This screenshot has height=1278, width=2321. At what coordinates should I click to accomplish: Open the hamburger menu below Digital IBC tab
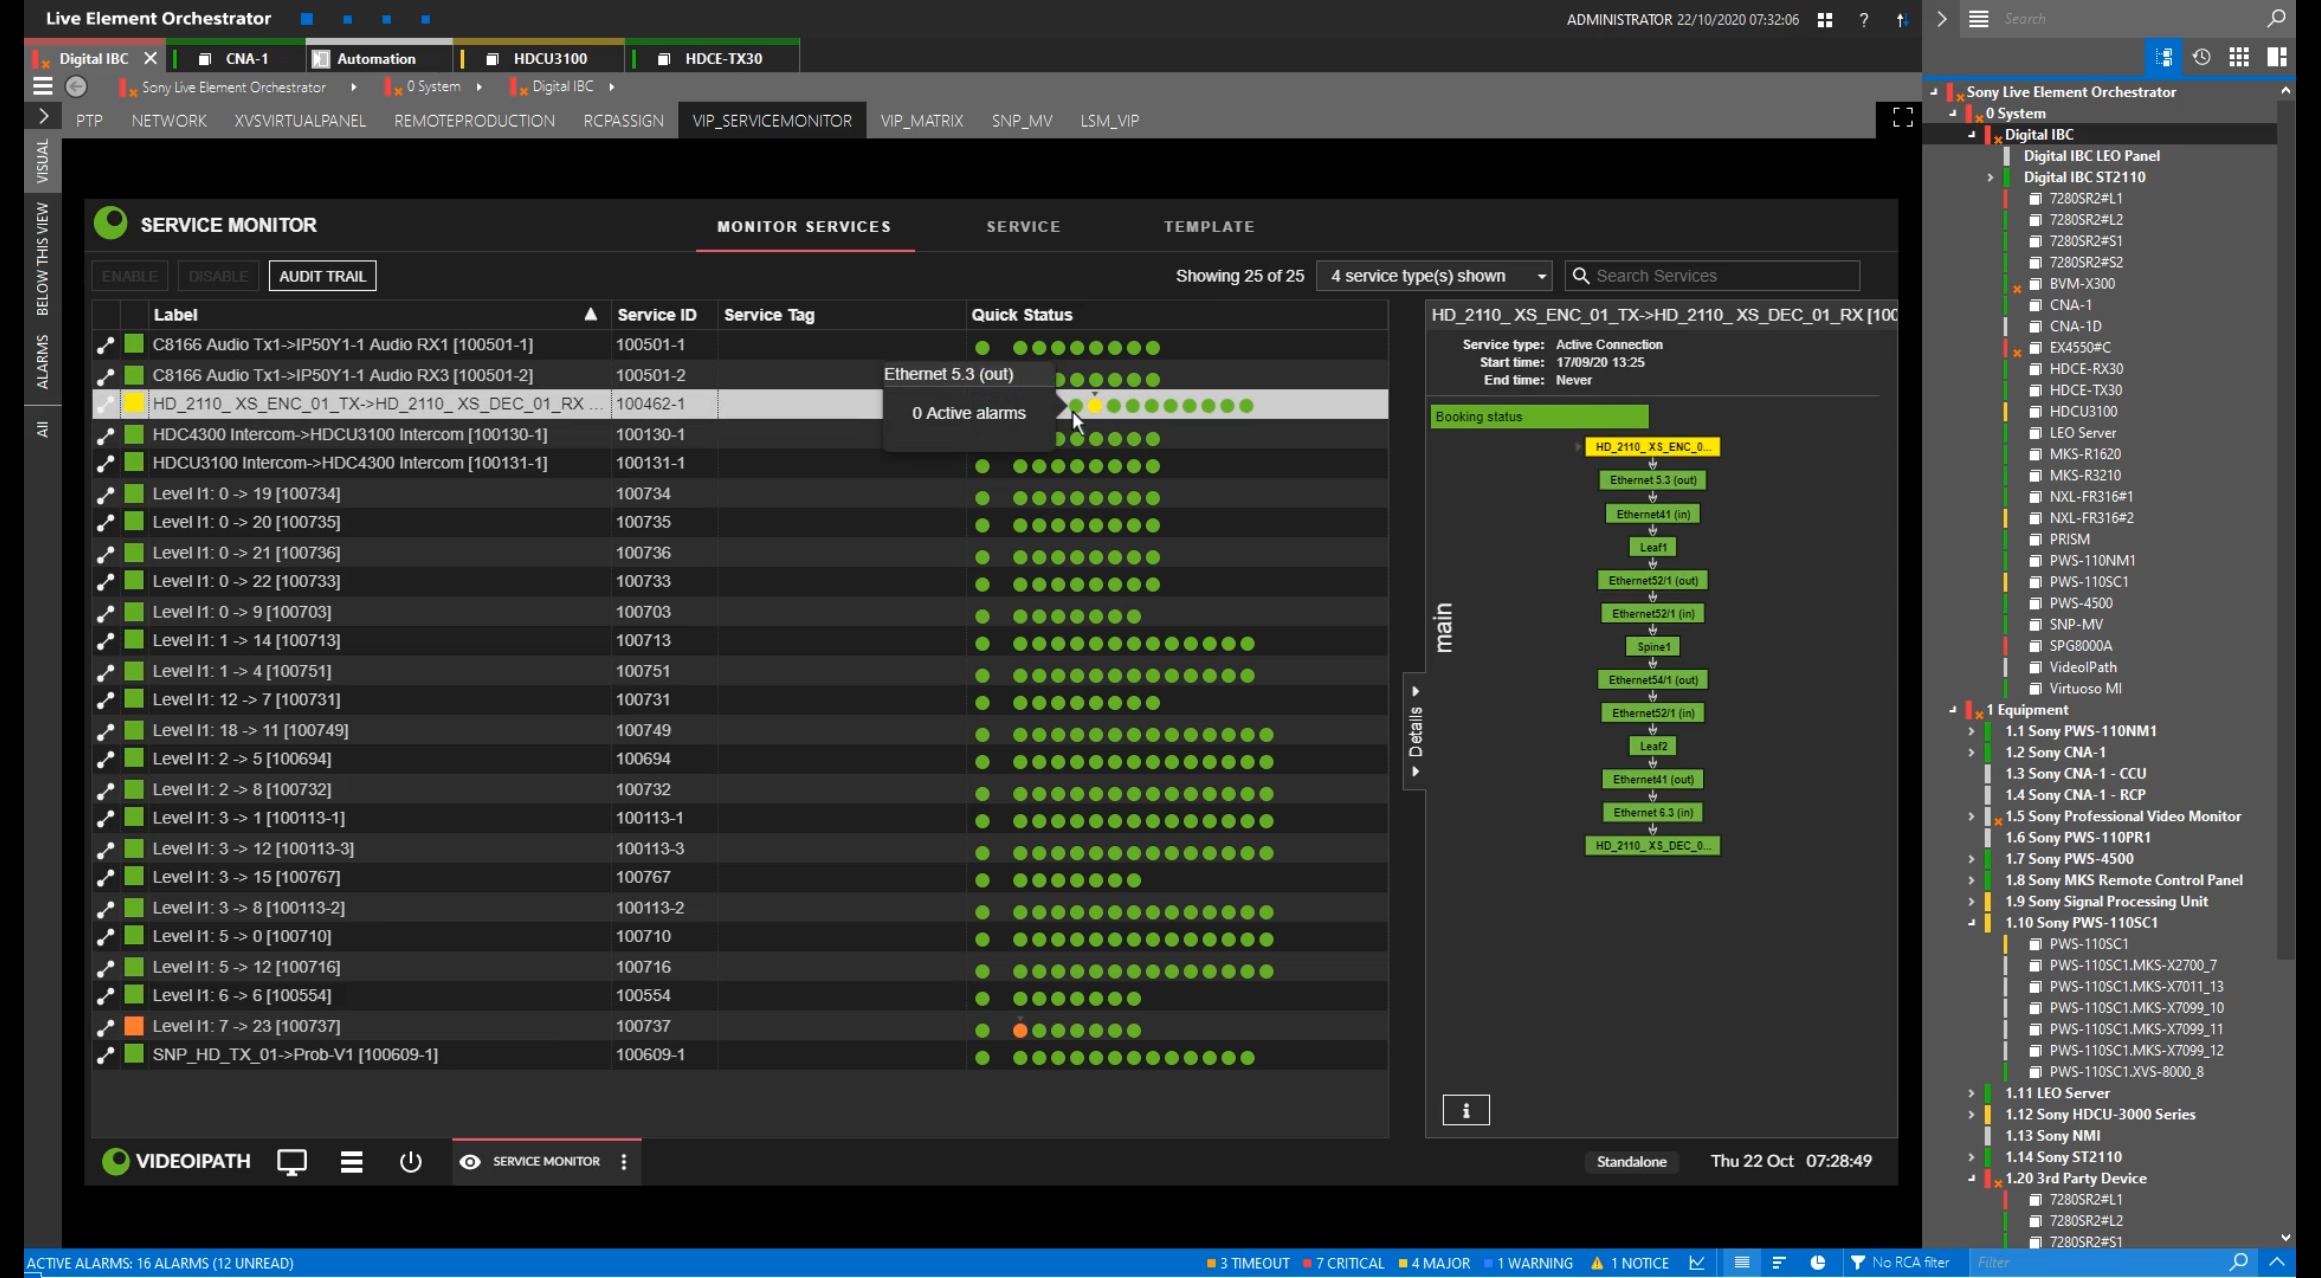(x=42, y=87)
